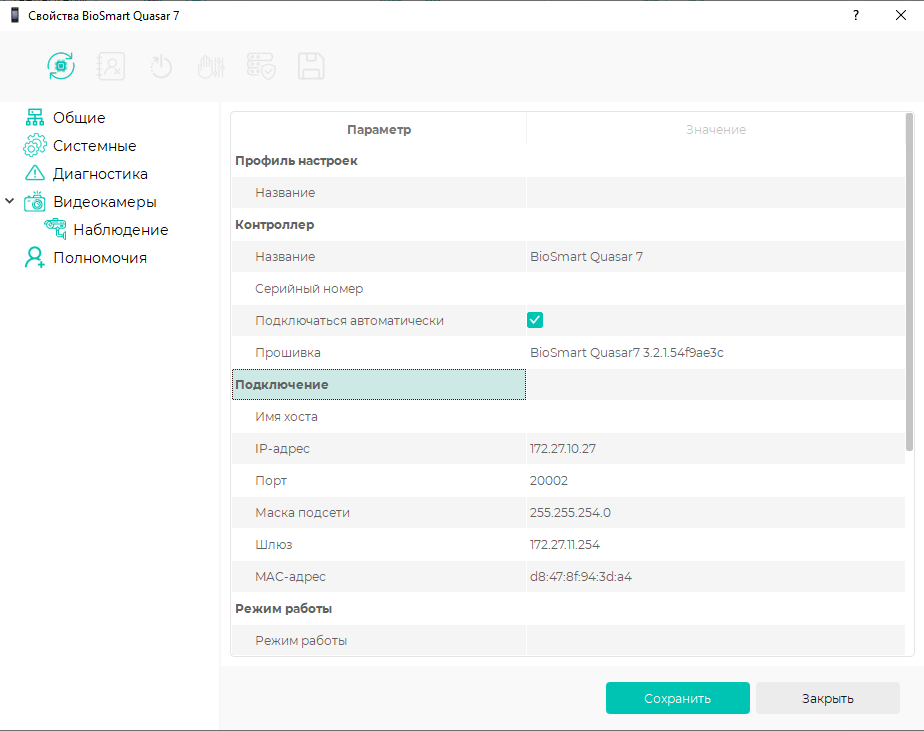Image resolution: width=924 pixels, height=731 pixels.
Task: Click the user icon beside Полномочия
Action: (x=34, y=258)
